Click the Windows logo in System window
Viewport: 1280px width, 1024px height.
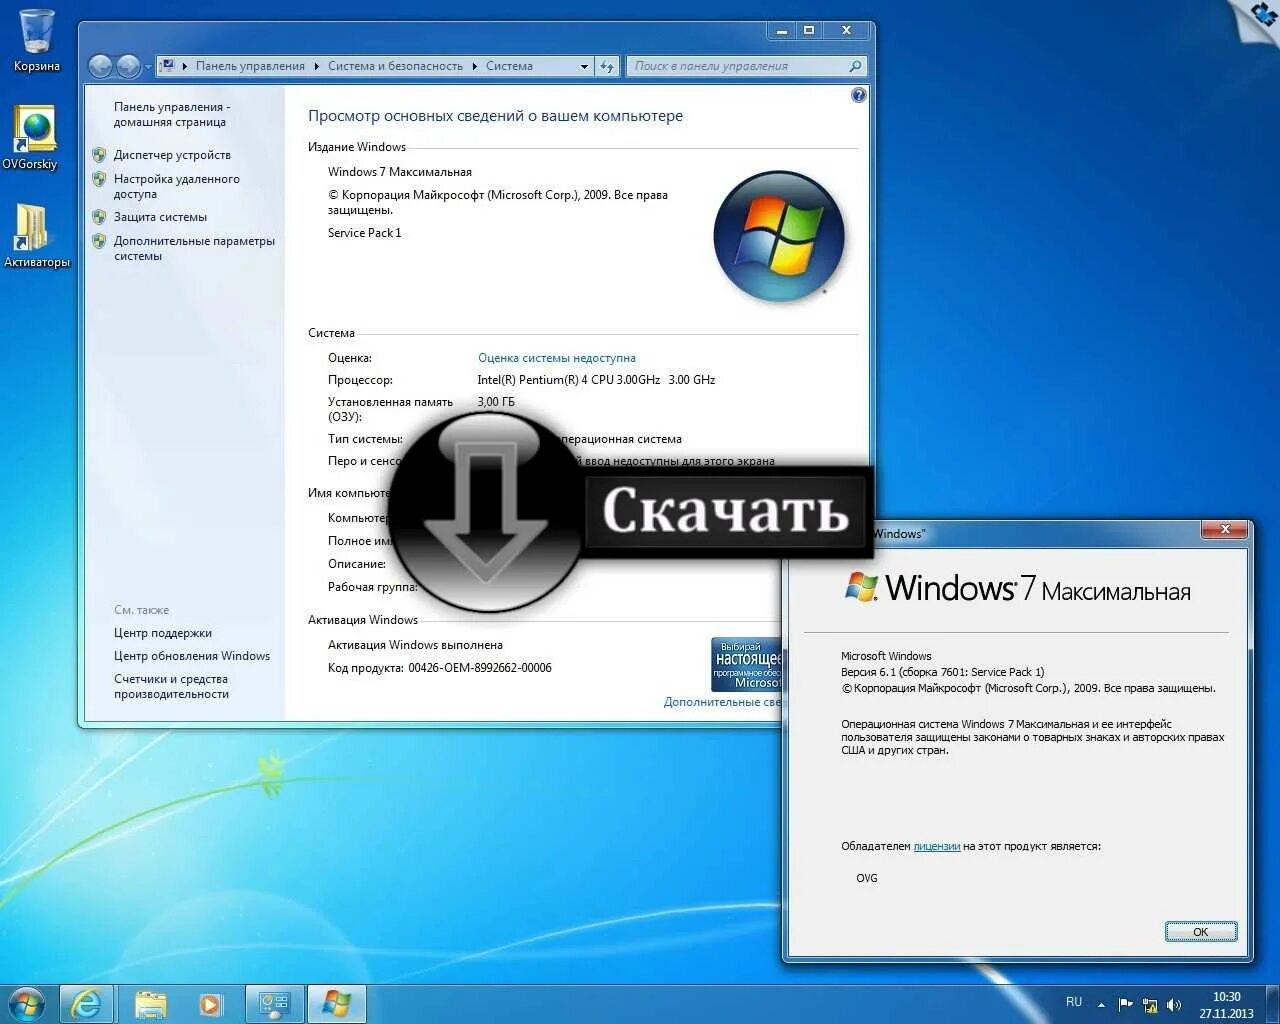pyautogui.click(x=779, y=236)
